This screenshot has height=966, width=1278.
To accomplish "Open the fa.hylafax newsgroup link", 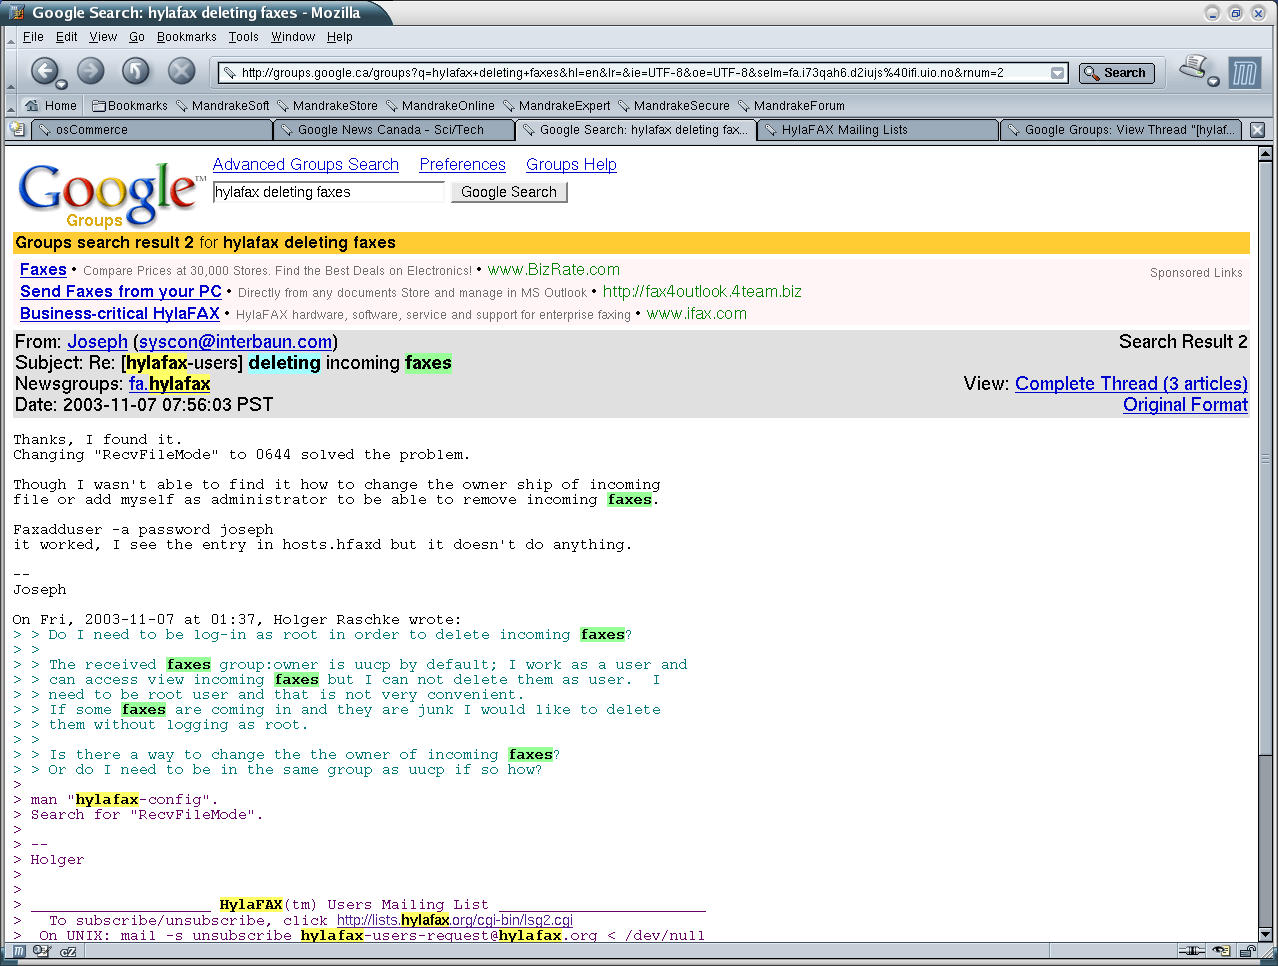I will point(170,384).
